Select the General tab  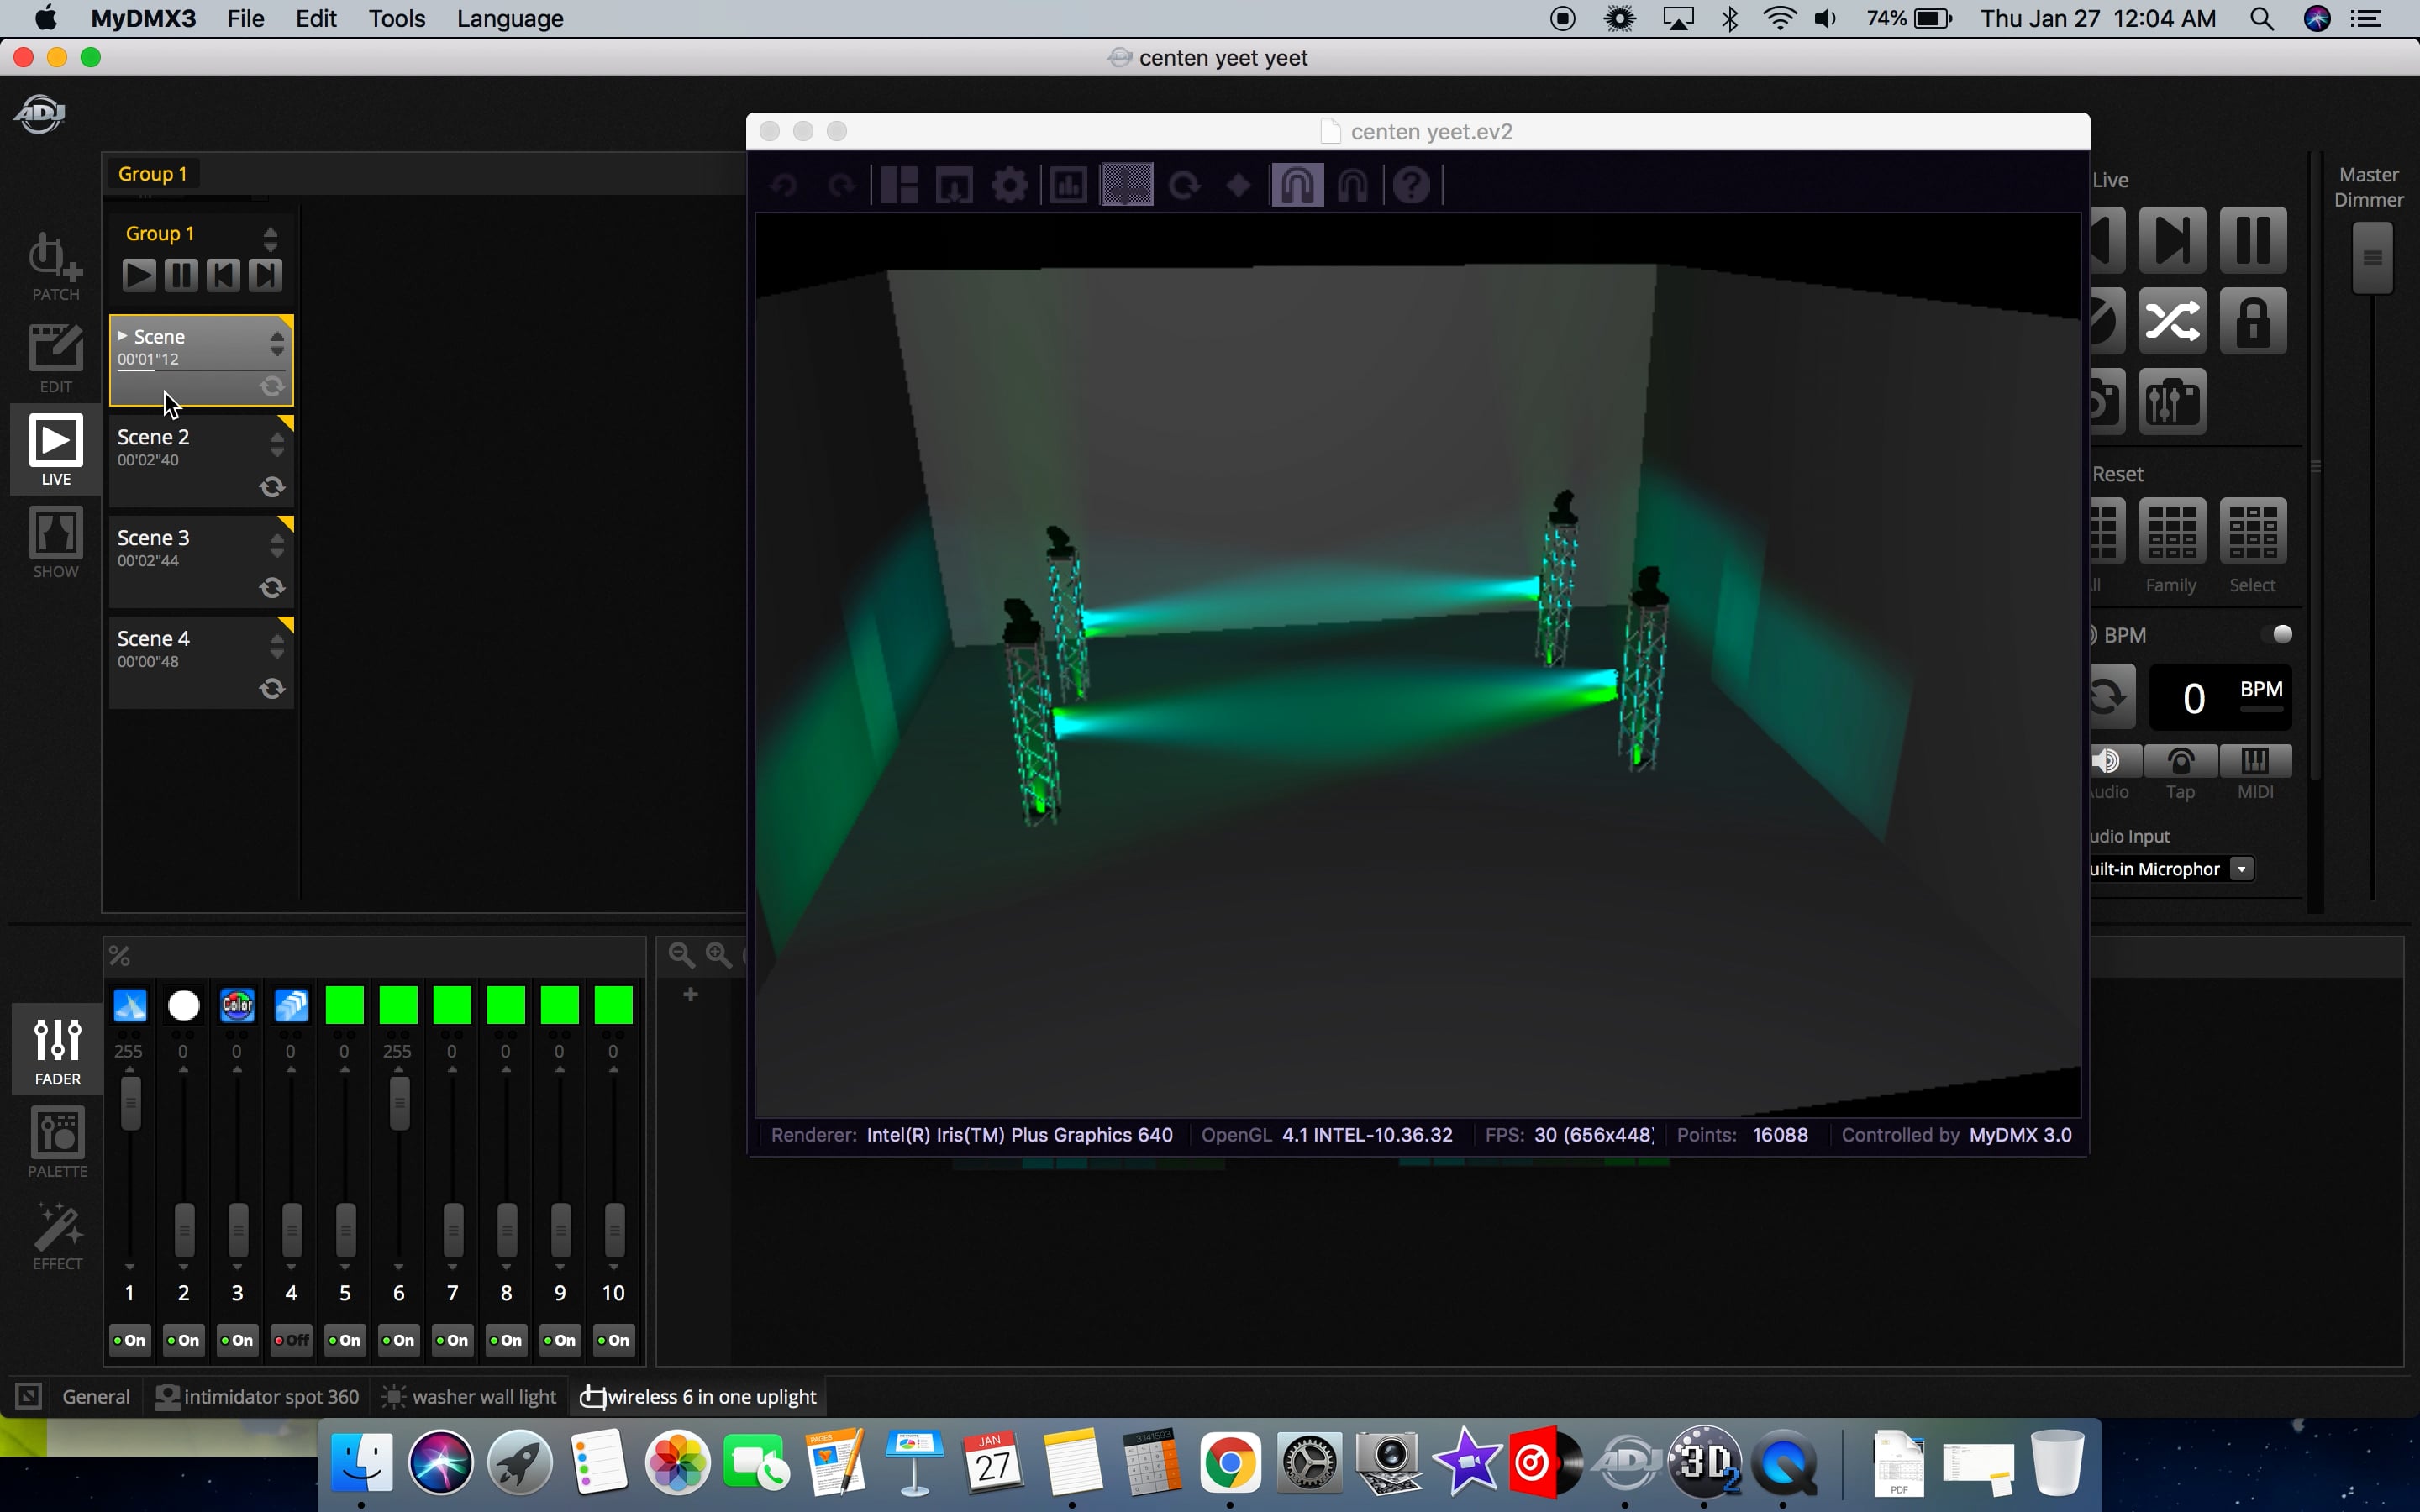click(96, 1396)
